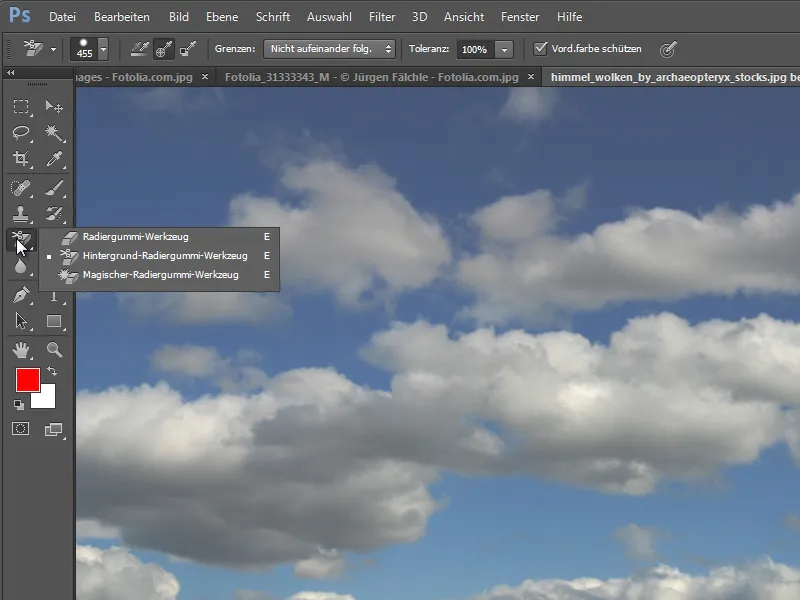This screenshot has width=800, height=600.
Task: Select the Rectangular Marquee tool
Action: pos(21,106)
